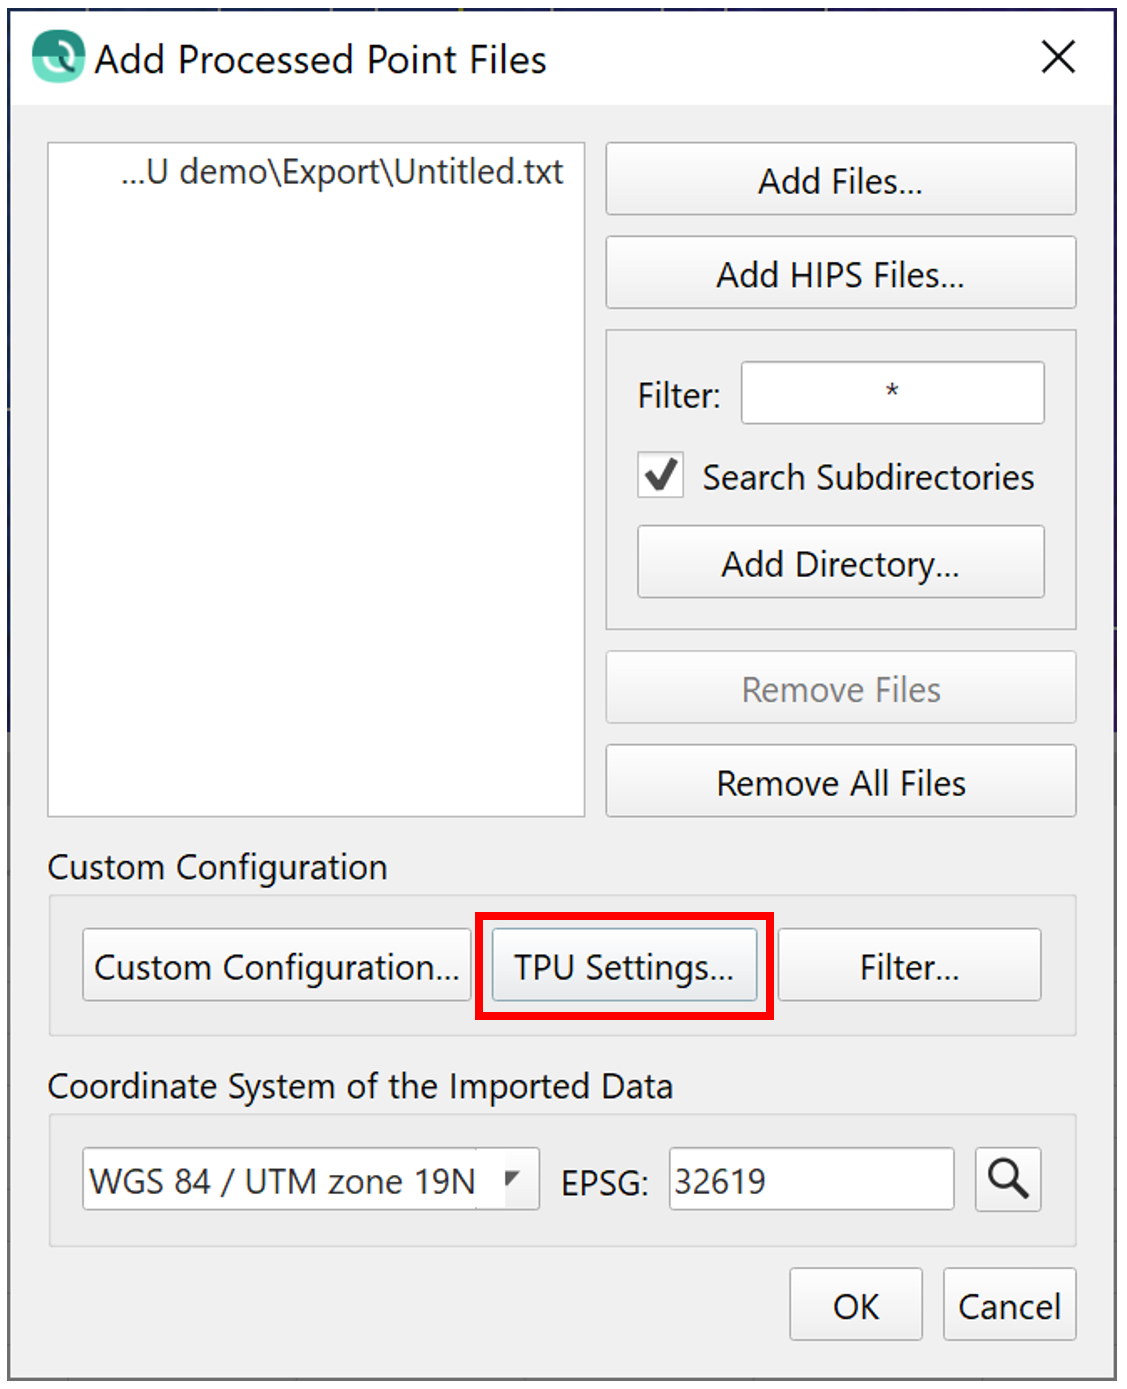Click the application logo icon in title bar
This screenshot has height=1389, width=1127.
coord(58,57)
